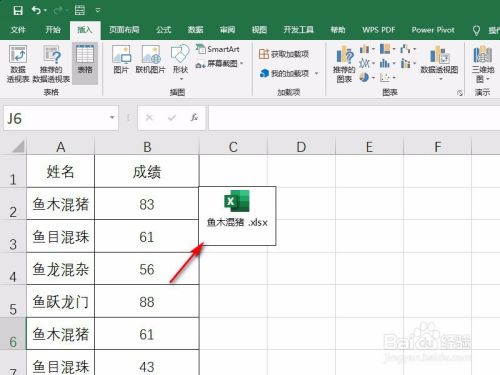Click inside the formula bar input
500x375 pixels.
coord(354,118)
